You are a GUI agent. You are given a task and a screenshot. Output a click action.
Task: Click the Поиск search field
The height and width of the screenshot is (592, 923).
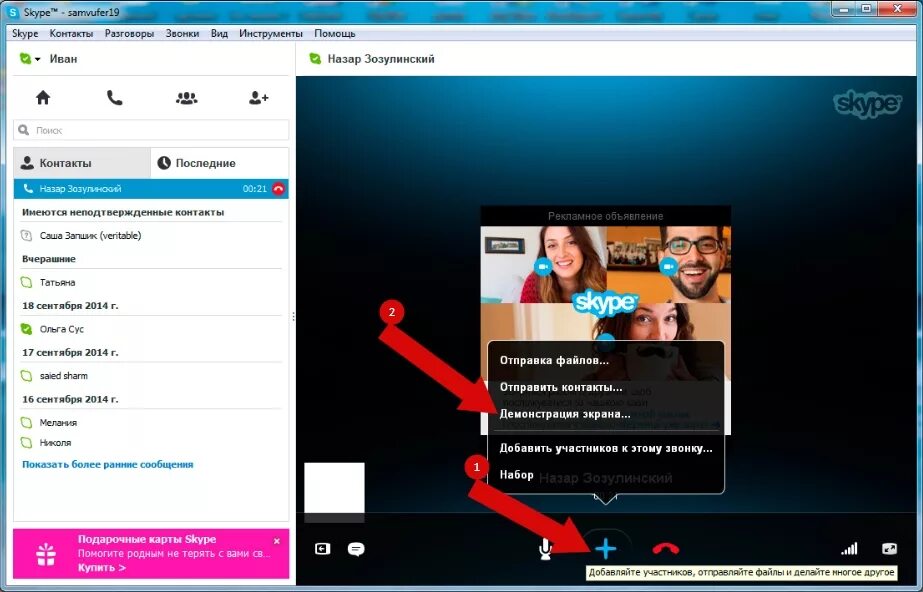click(151, 130)
